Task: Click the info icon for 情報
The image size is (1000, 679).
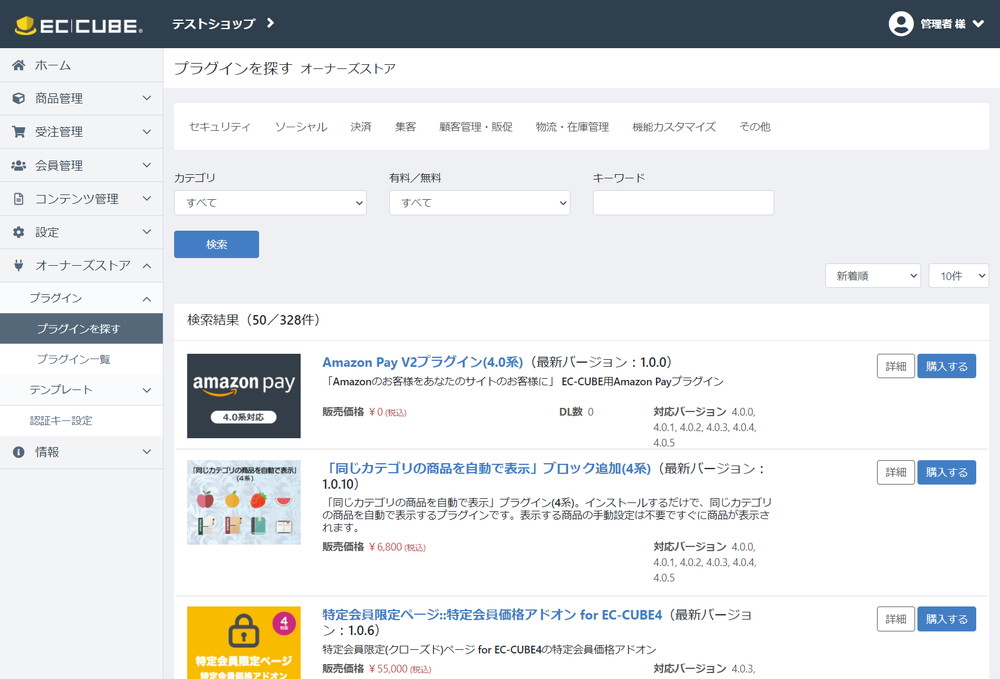Action: 18,452
